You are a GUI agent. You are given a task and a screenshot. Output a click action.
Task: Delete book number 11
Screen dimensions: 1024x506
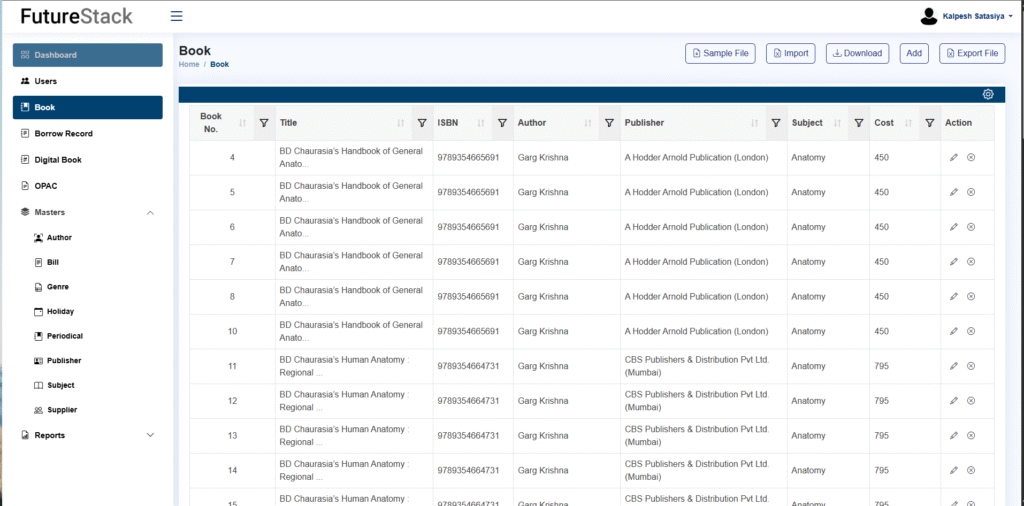971,366
